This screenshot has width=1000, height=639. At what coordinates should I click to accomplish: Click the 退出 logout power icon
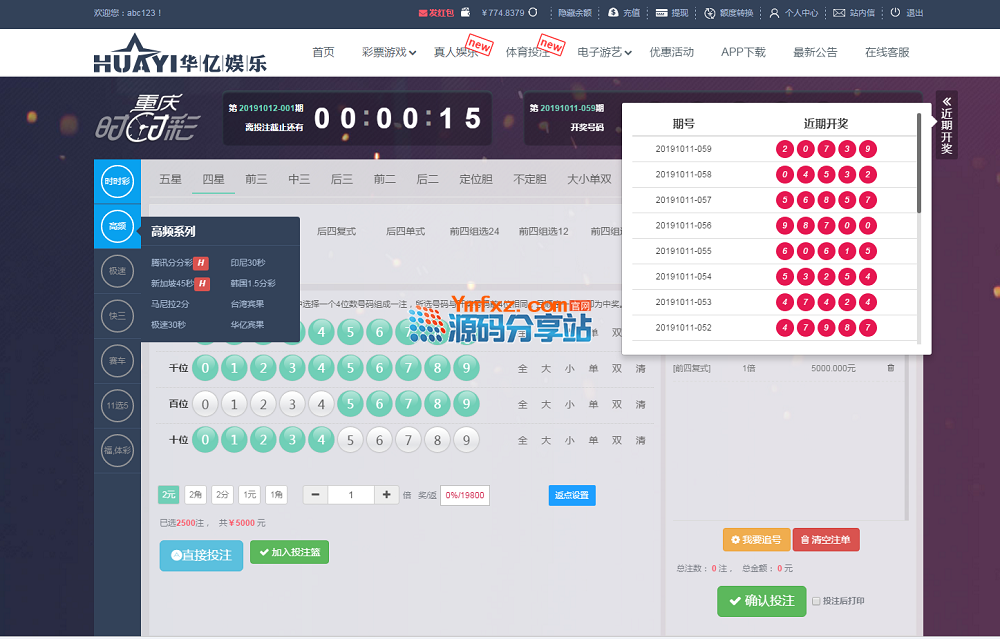pos(895,13)
